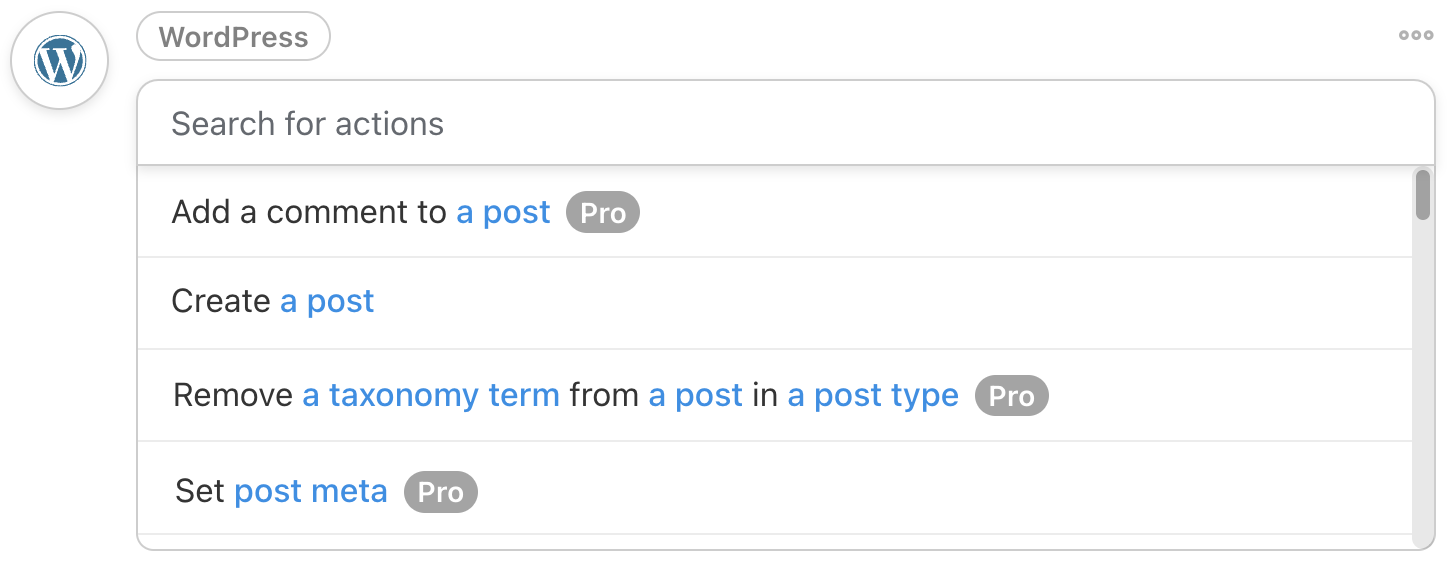Click the scrollbar track below the thumb
The width and height of the screenshot is (1448, 562).
pos(1422,400)
